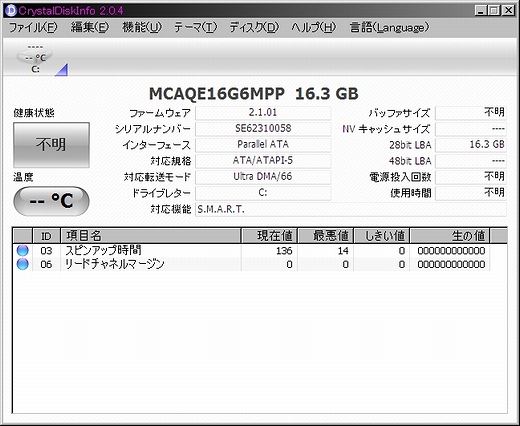Open the 言語(Language) menu
This screenshot has height=426, width=520.
[x=389, y=27]
